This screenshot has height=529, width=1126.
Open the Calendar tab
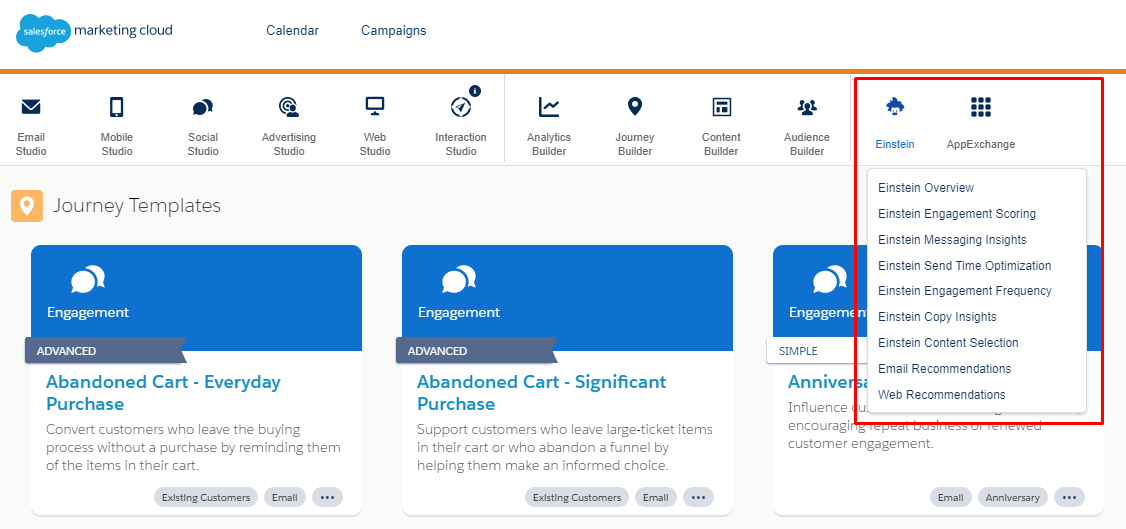292,31
